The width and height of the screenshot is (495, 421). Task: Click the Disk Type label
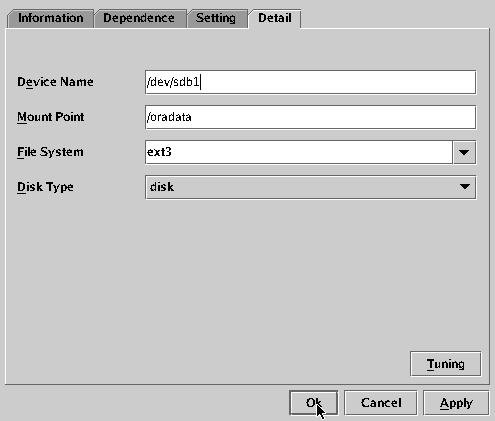(x=45, y=187)
